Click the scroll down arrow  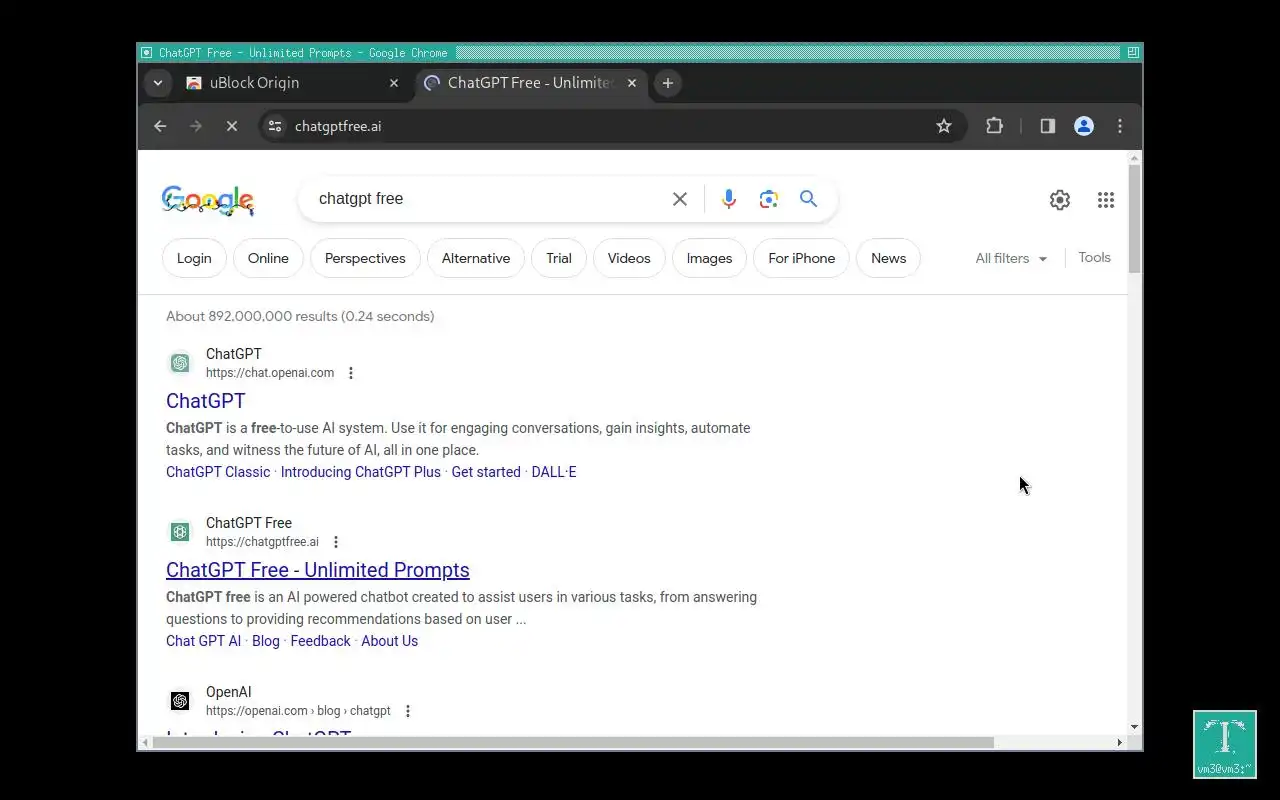pos(1134,727)
